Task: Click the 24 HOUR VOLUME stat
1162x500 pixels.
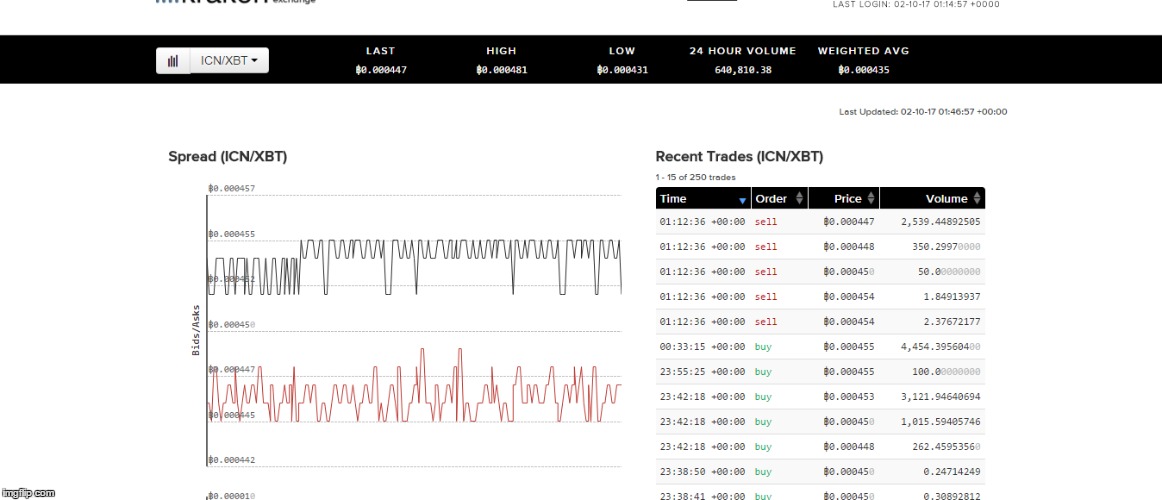Action: tap(742, 70)
